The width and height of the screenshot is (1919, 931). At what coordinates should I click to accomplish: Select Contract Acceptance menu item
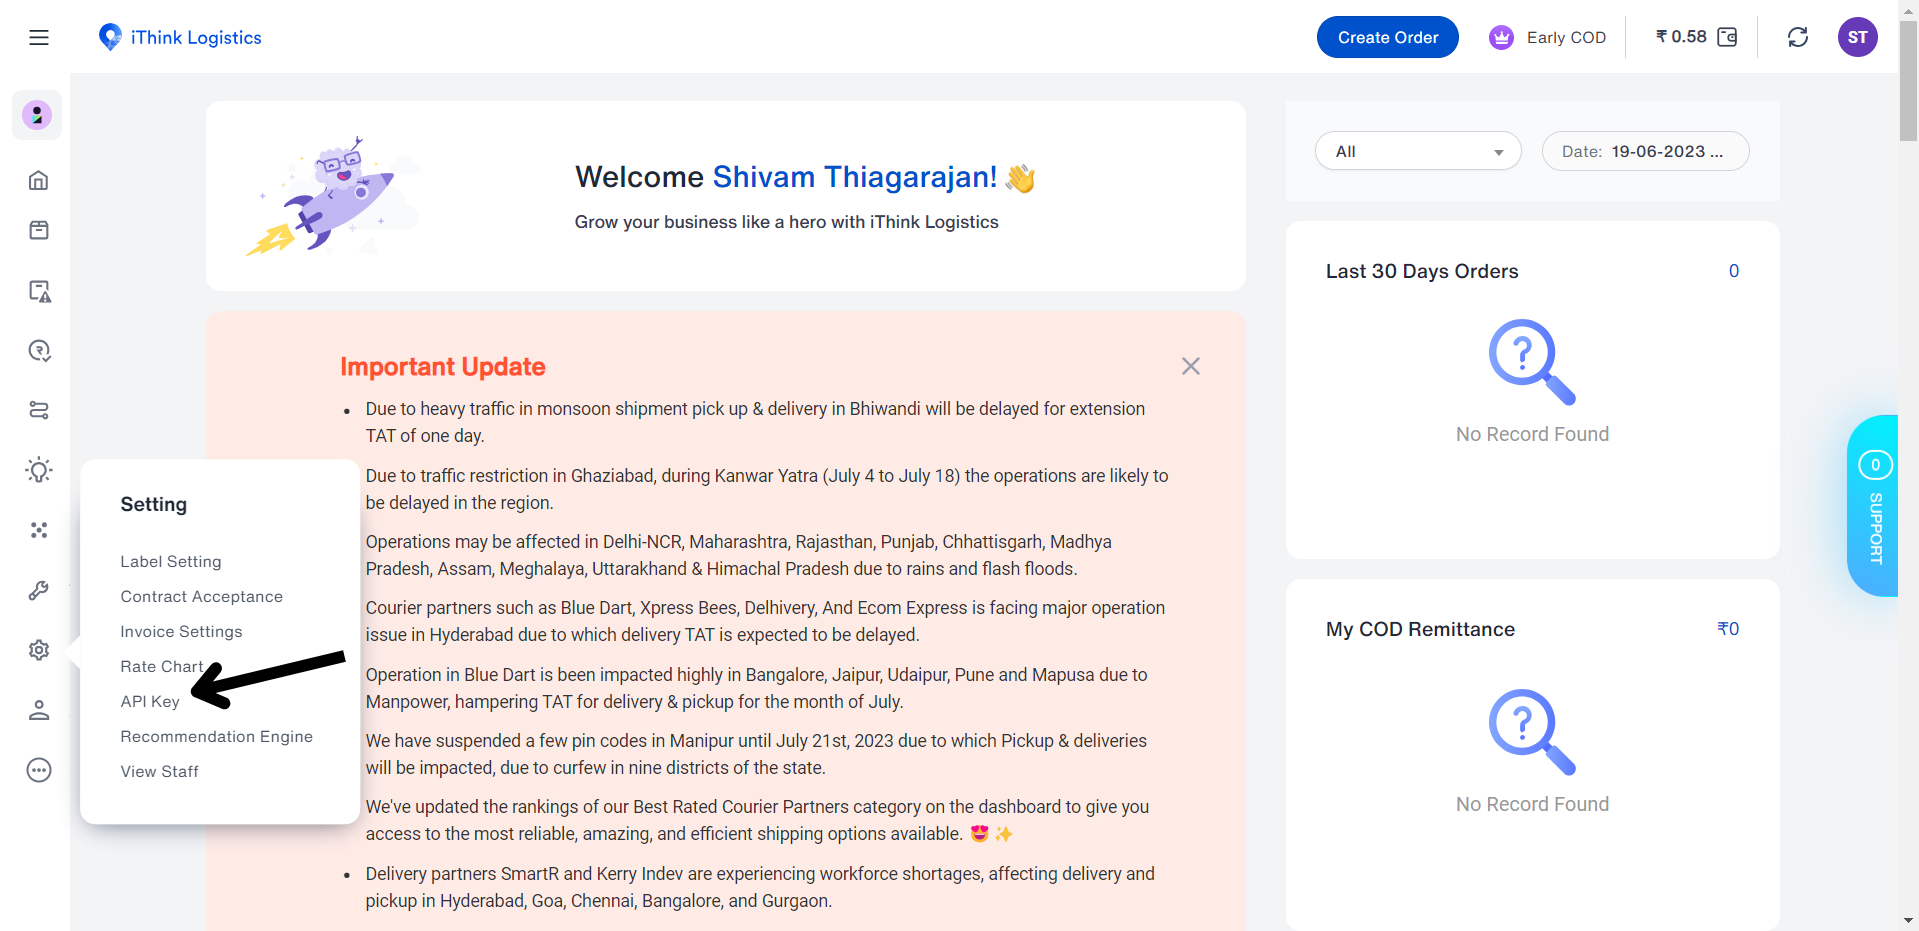202,597
